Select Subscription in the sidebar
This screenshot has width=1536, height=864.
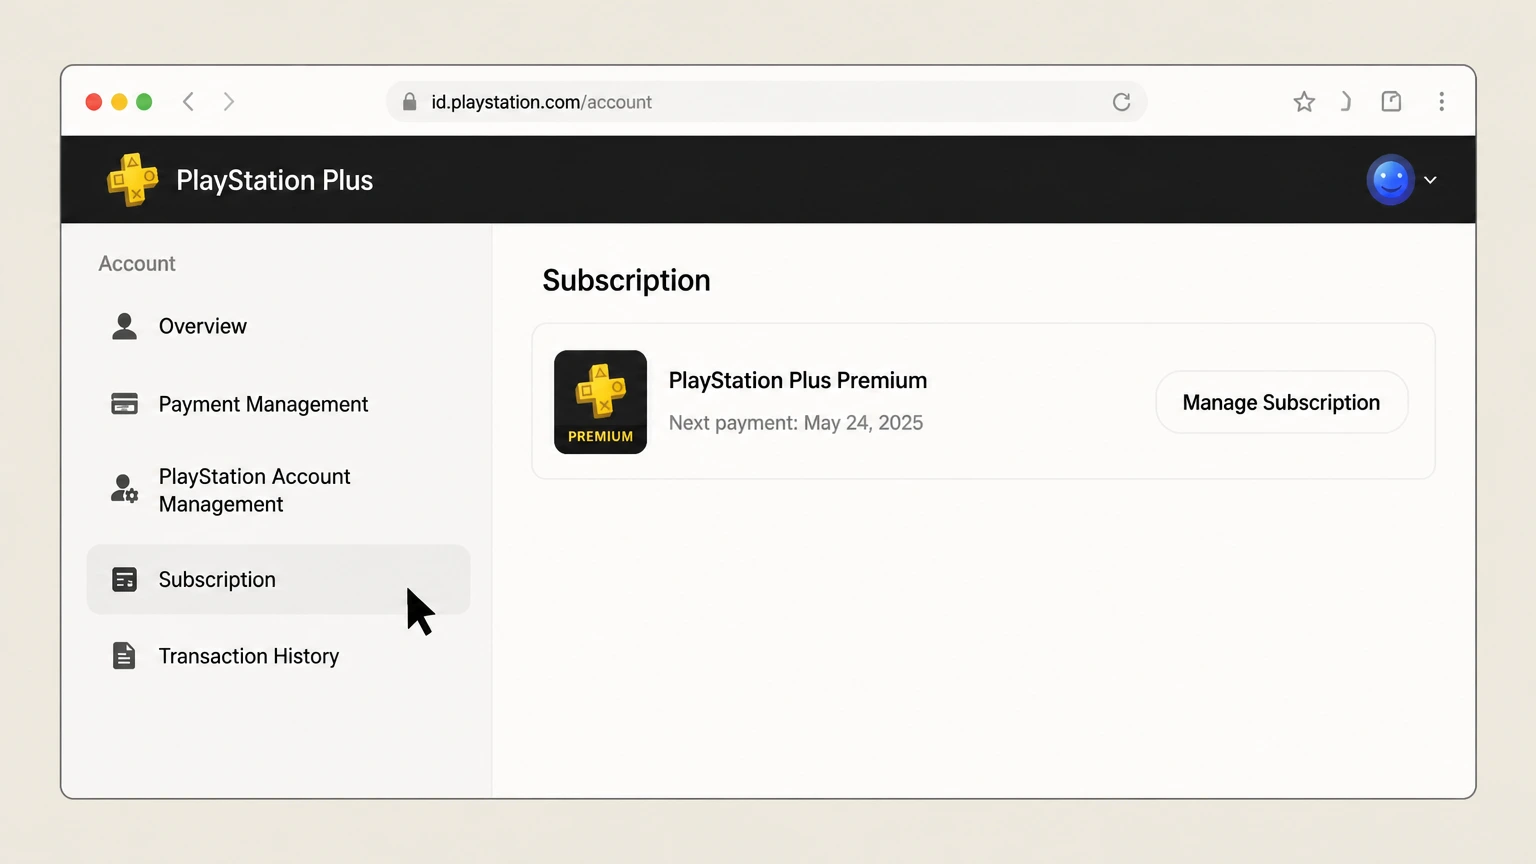[278, 579]
